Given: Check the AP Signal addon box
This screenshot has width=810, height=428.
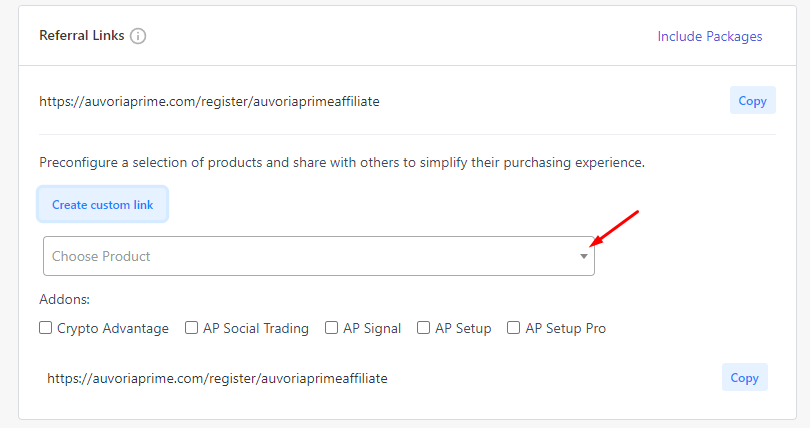Looking at the screenshot, I should pyautogui.click(x=332, y=328).
